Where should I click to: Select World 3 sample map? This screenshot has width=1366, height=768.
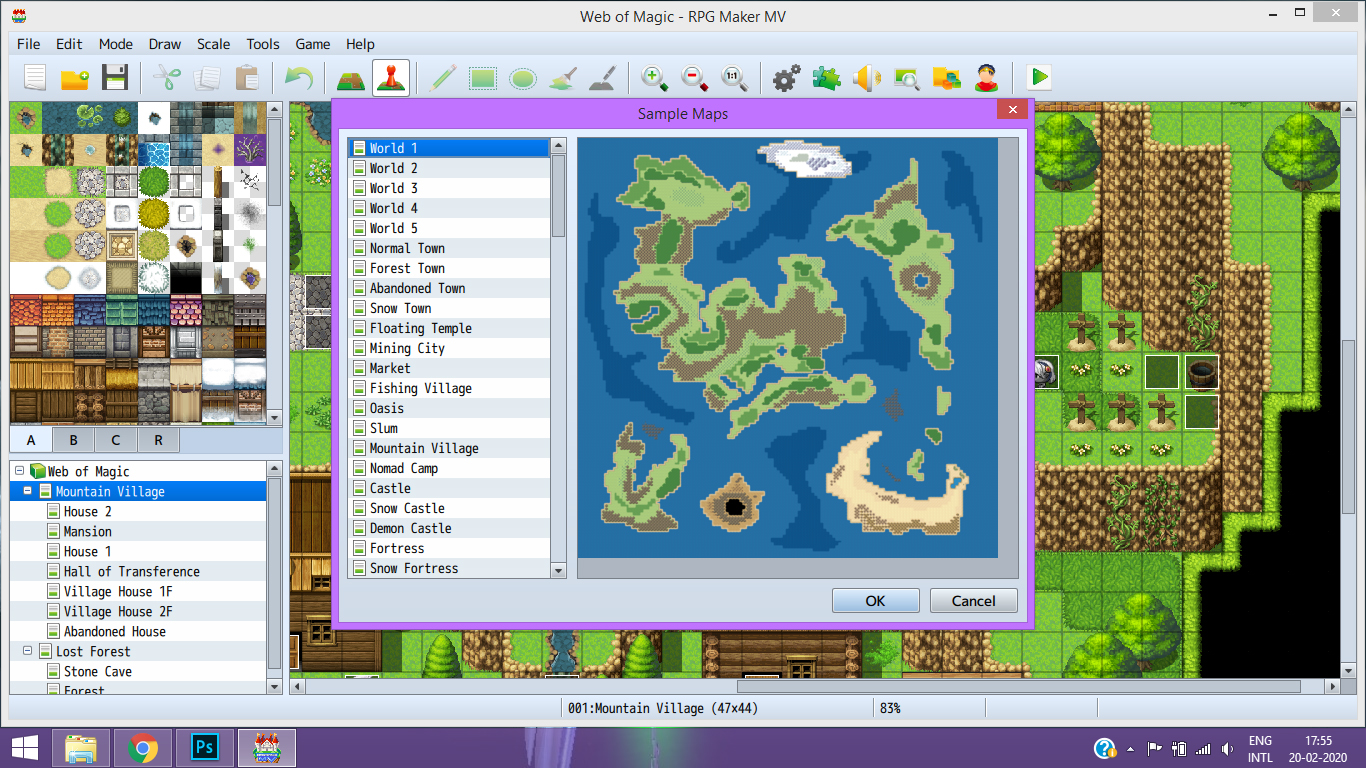(450, 188)
